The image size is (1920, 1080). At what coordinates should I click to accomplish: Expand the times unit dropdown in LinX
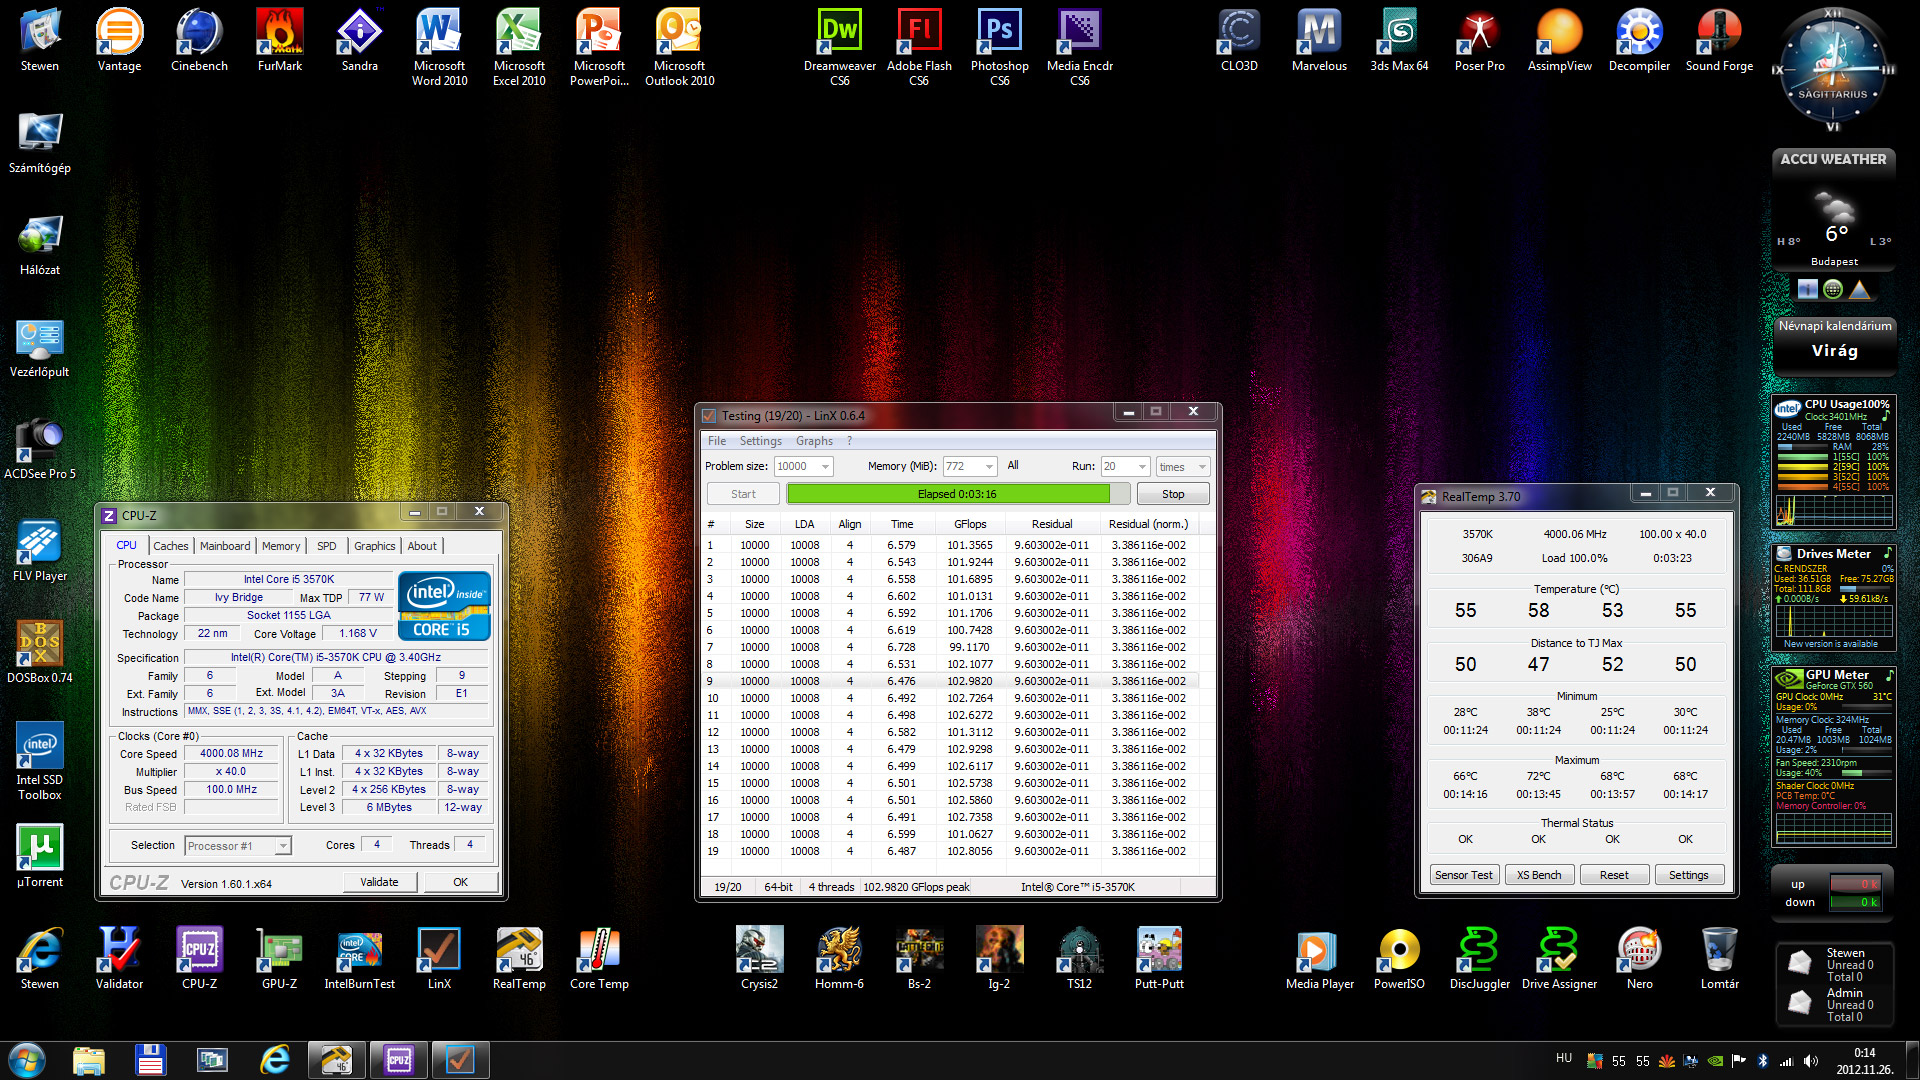(x=1202, y=467)
